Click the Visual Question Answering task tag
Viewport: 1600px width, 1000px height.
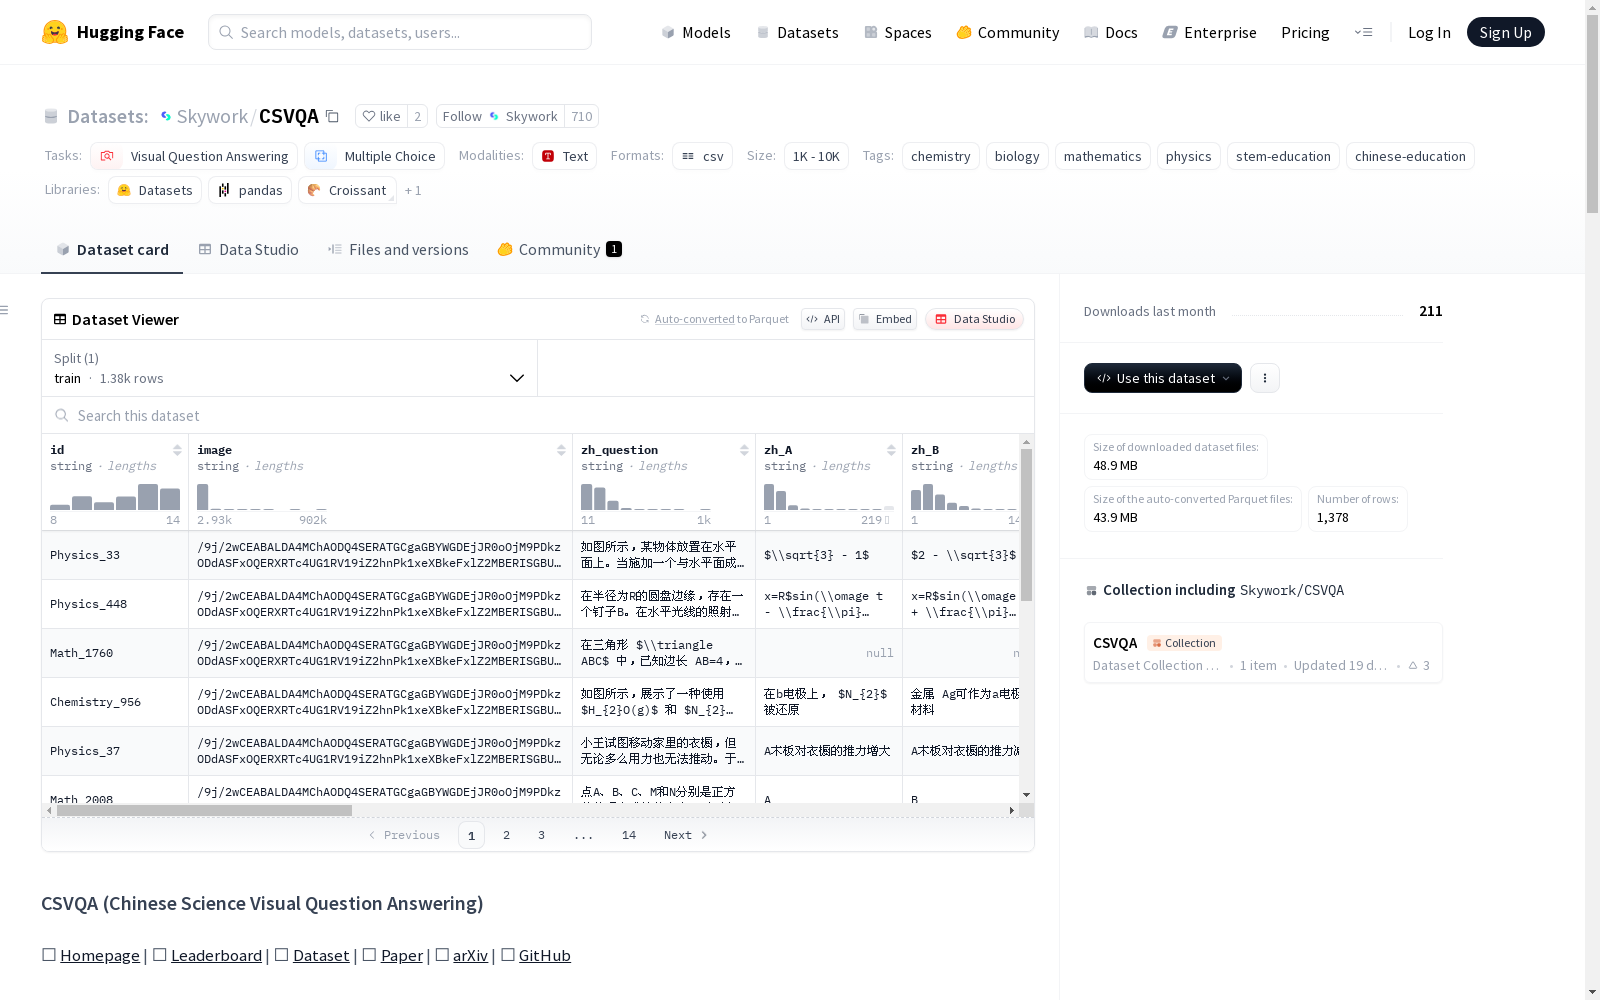pos(194,156)
